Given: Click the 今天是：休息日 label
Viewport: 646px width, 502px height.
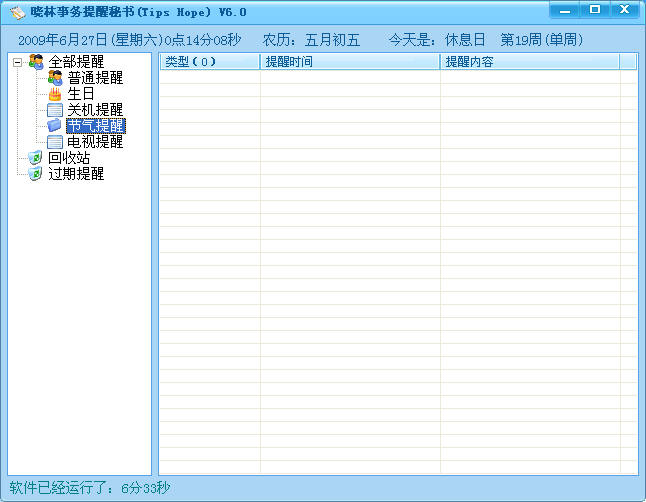Looking at the screenshot, I should coord(437,40).
